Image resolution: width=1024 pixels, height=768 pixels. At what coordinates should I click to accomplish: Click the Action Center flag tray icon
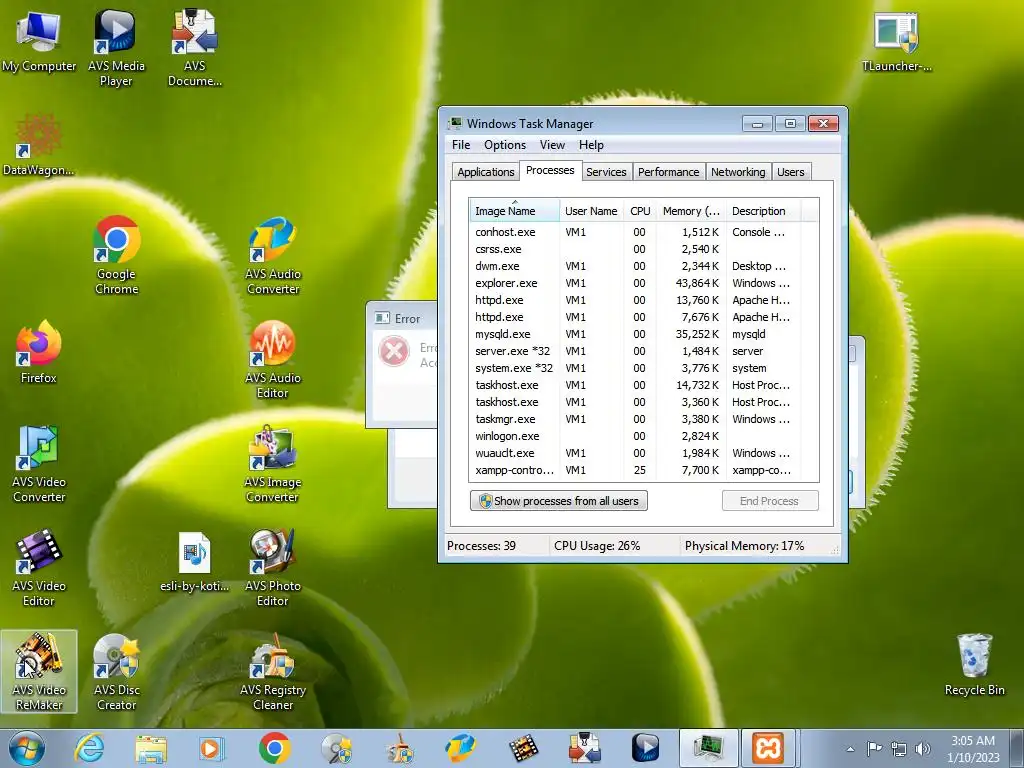click(874, 749)
